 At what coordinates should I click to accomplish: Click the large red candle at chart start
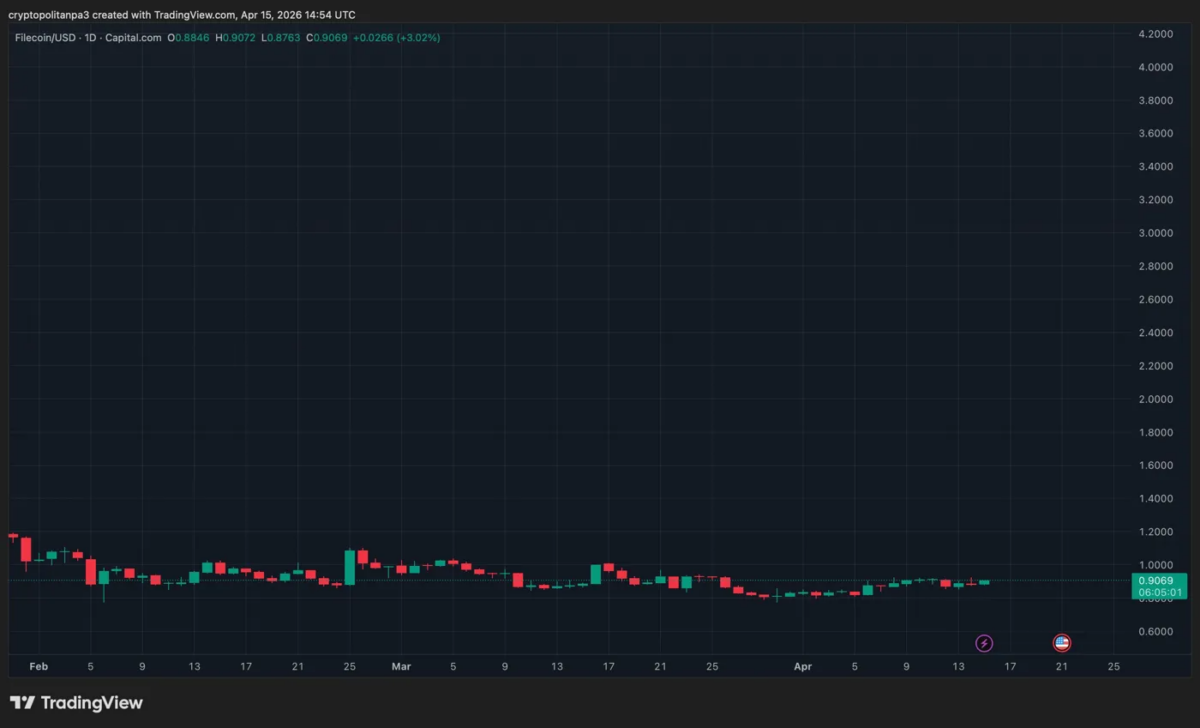tap(26, 549)
